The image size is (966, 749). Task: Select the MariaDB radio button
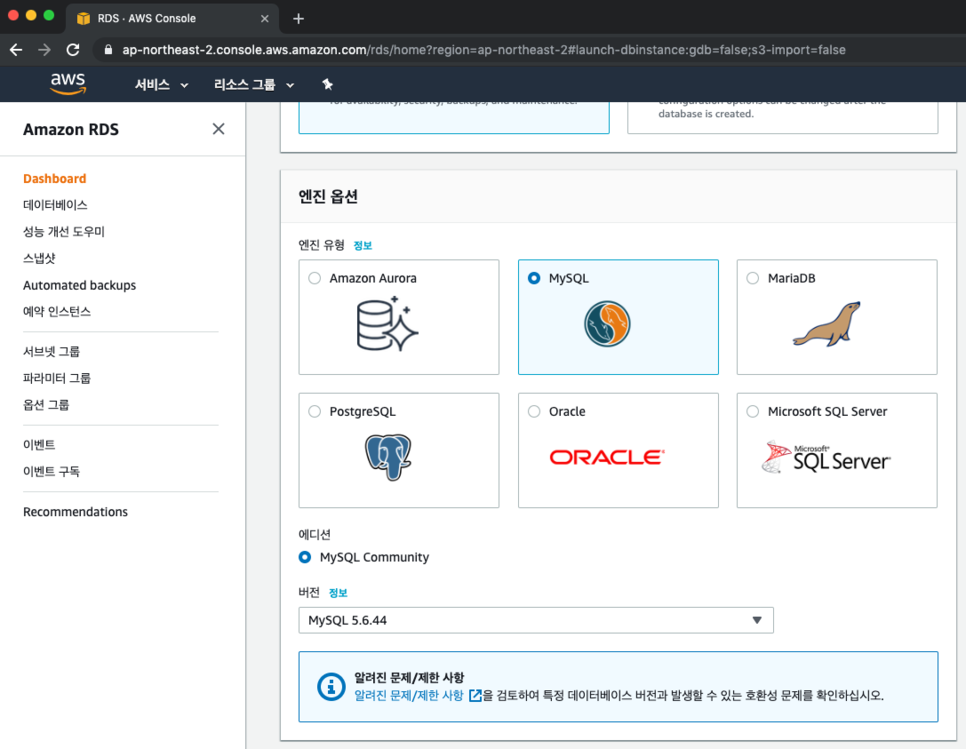pyautogui.click(x=753, y=278)
